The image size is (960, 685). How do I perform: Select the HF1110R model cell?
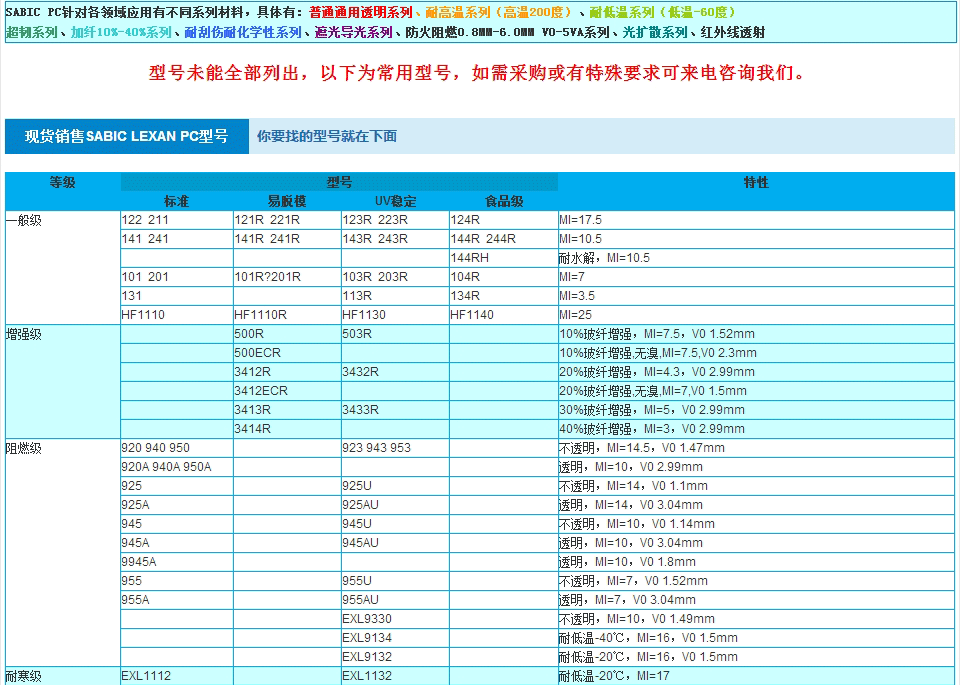tap(260, 314)
